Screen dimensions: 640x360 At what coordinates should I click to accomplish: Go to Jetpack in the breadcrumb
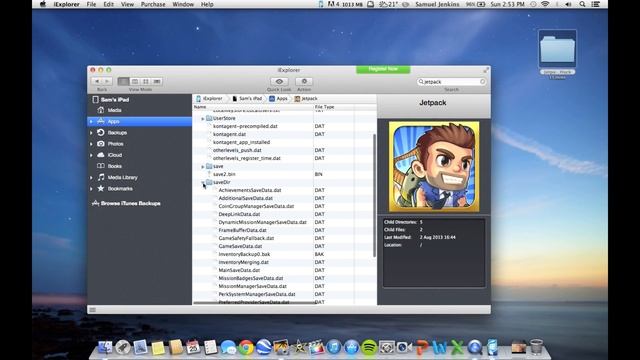pos(306,98)
